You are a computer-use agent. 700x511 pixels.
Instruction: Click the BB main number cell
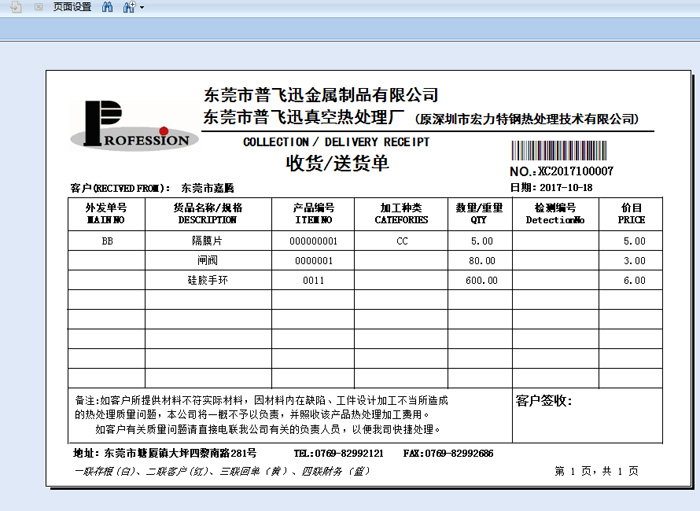click(107, 241)
